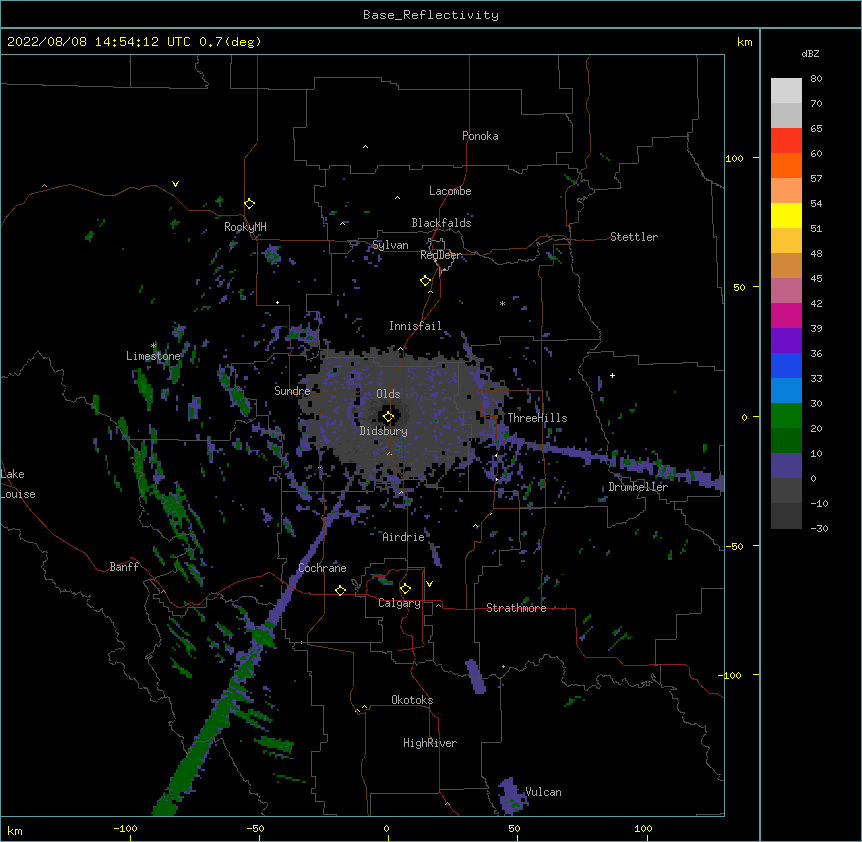Select the blue 33-36 dBZ legend swatch
Viewport: 862px width, 842px height.
pos(786,365)
